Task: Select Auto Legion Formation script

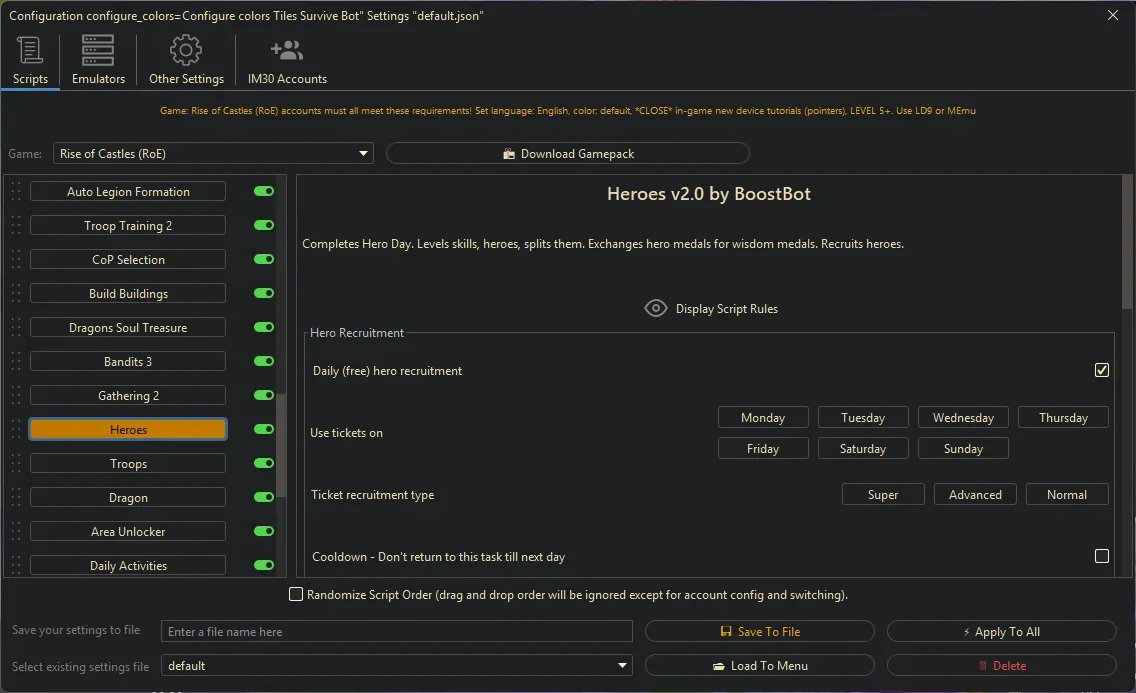Action: tap(128, 191)
